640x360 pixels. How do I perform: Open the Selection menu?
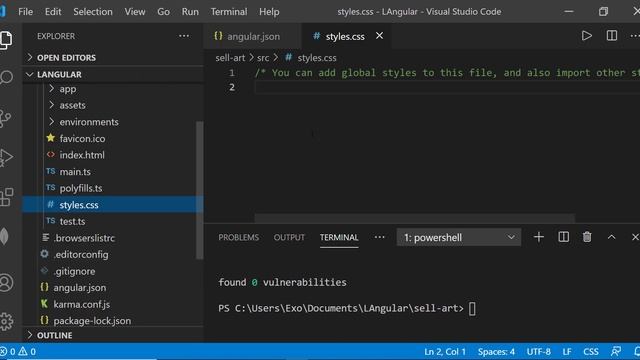tap(93, 12)
